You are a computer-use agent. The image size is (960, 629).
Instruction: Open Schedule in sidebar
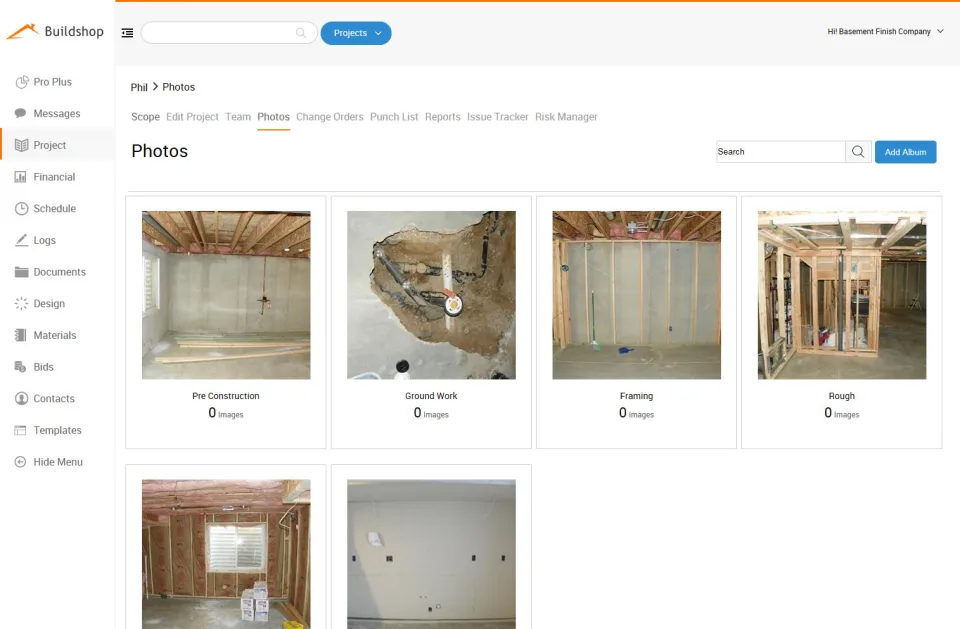54,209
